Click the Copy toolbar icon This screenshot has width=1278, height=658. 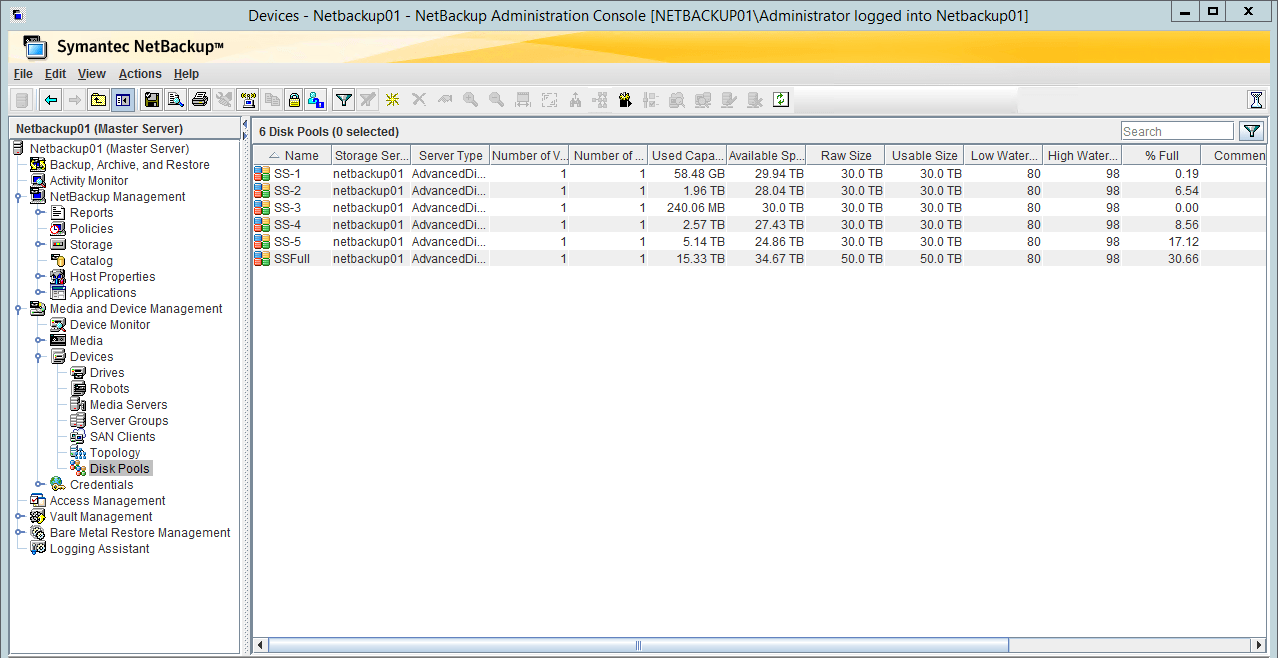tap(272, 99)
